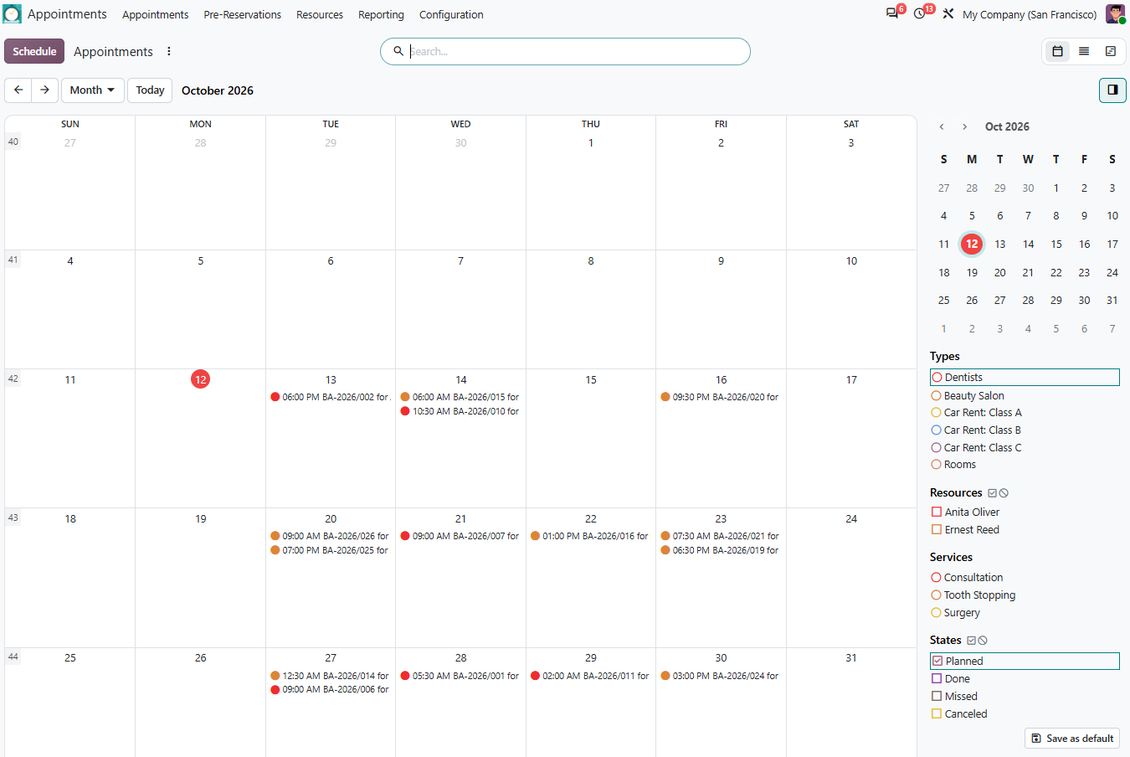Open the user avatar menu
Screen dimensions: 1130x757
(x=1115, y=14)
